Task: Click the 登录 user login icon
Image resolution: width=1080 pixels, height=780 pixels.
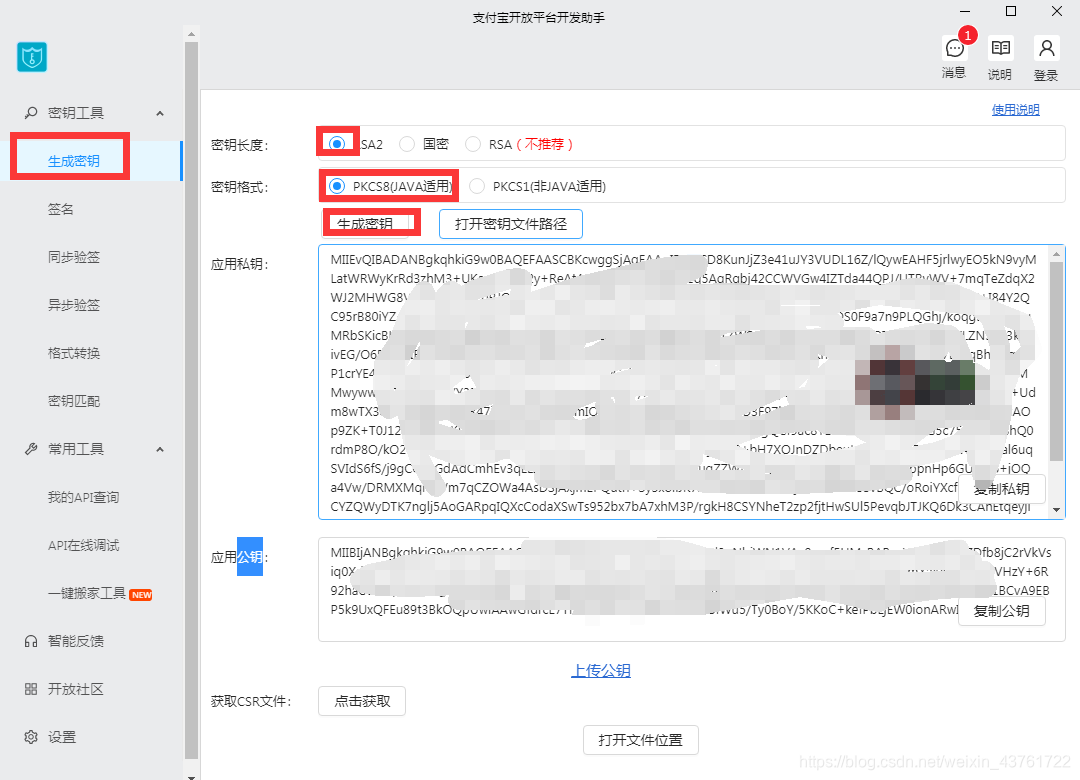Action: coord(1046,48)
